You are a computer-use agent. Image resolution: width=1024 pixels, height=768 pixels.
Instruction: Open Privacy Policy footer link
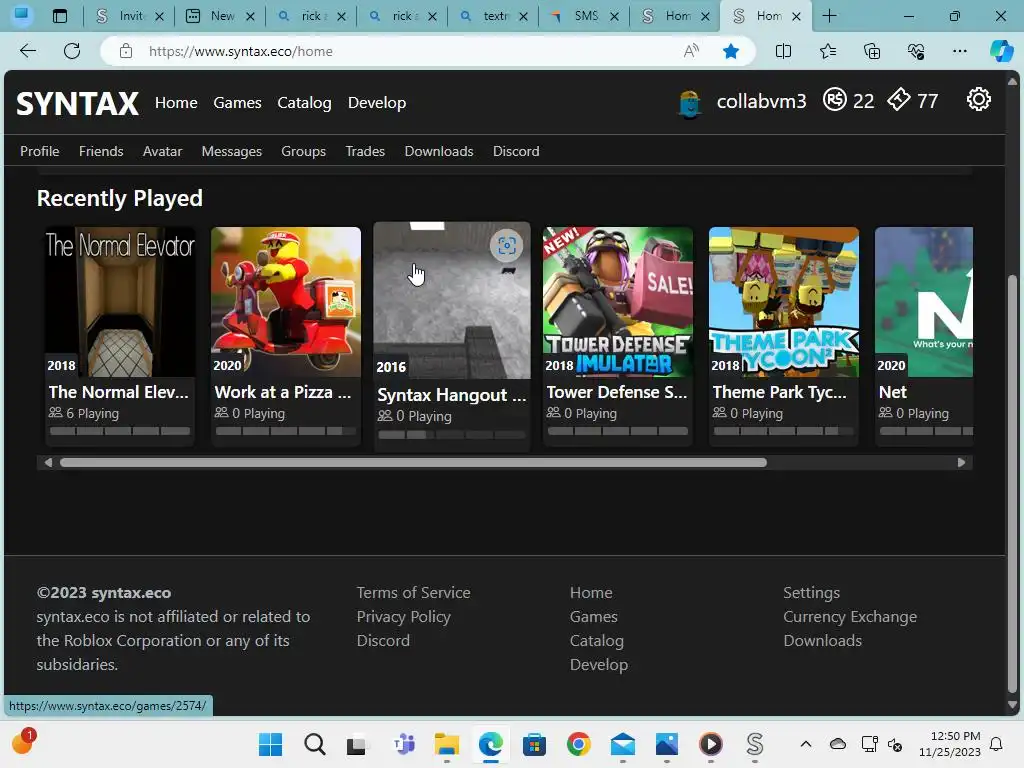click(x=404, y=616)
